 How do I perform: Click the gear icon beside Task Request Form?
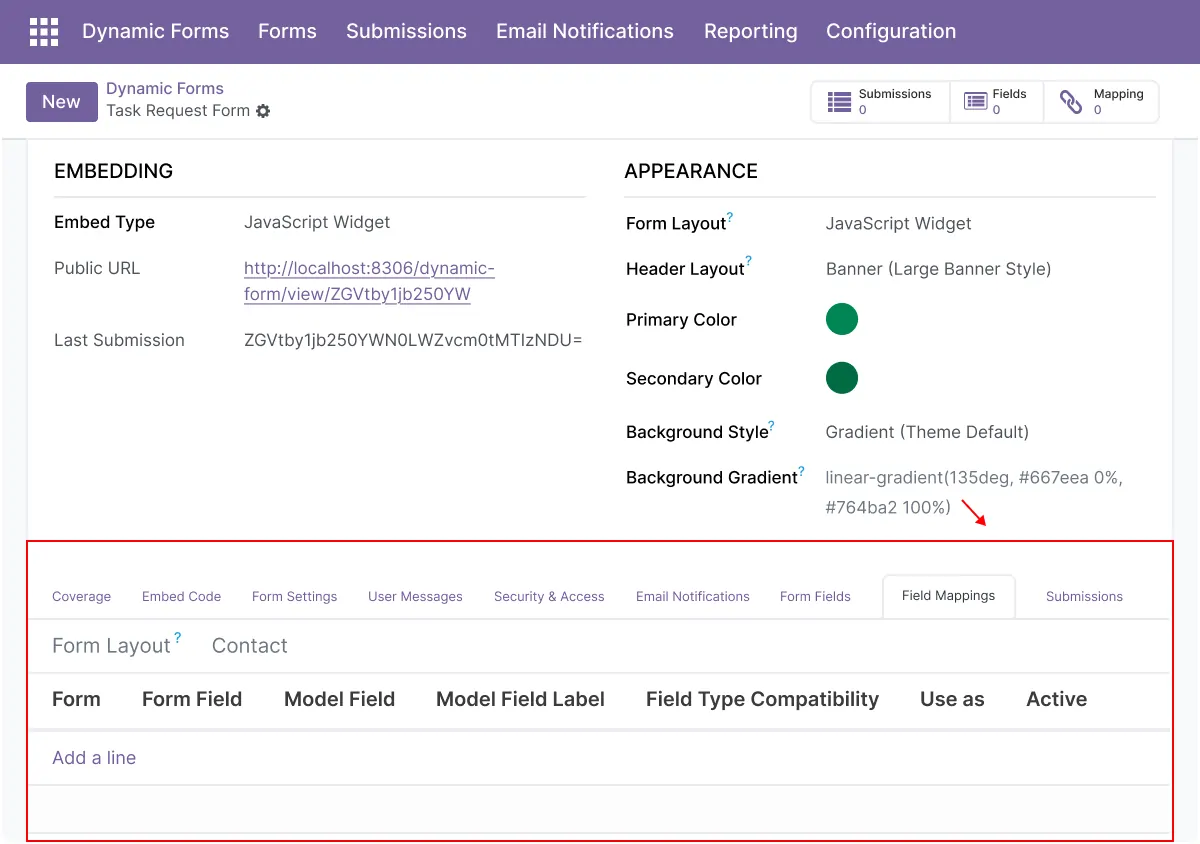[x=263, y=111]
